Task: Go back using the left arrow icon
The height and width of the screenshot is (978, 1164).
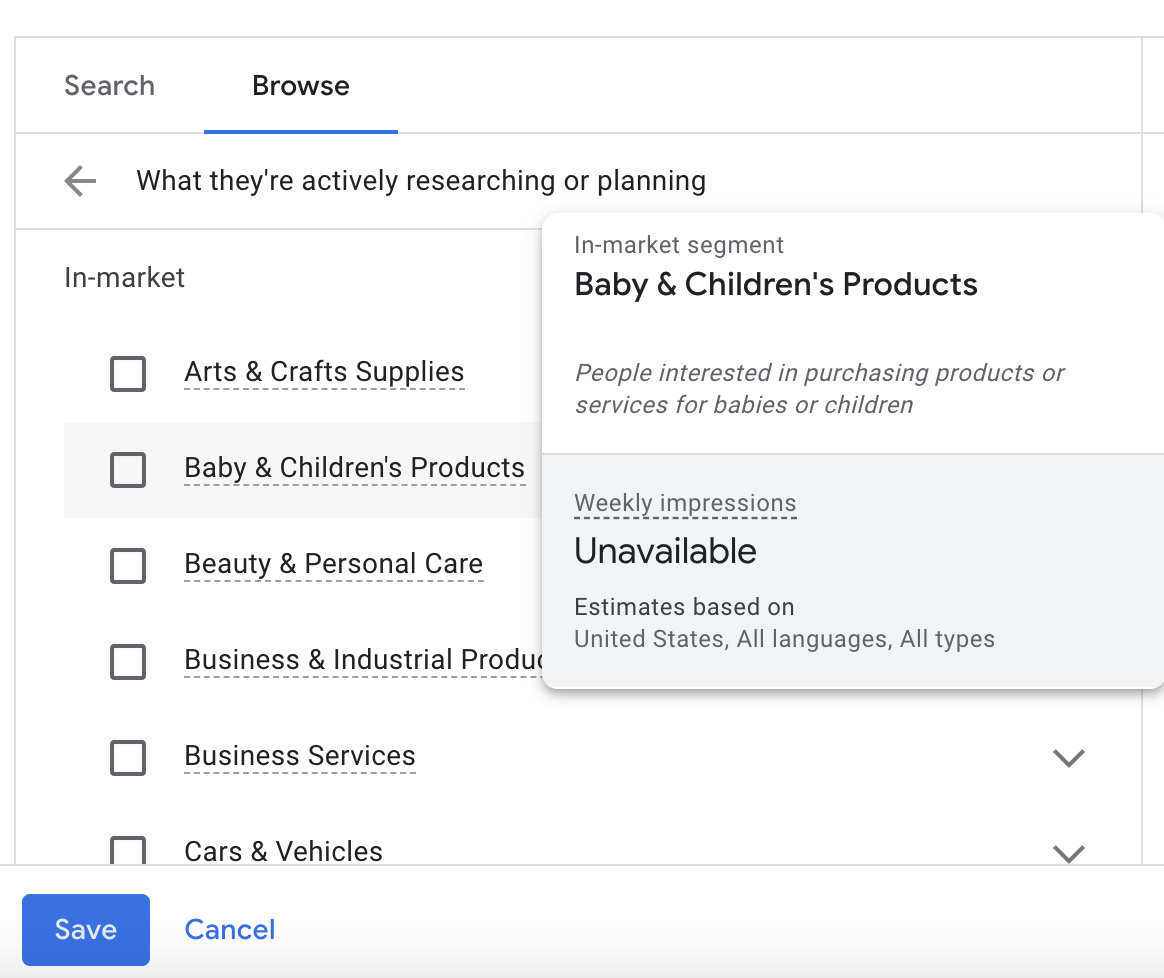Action: pos(80,181)
